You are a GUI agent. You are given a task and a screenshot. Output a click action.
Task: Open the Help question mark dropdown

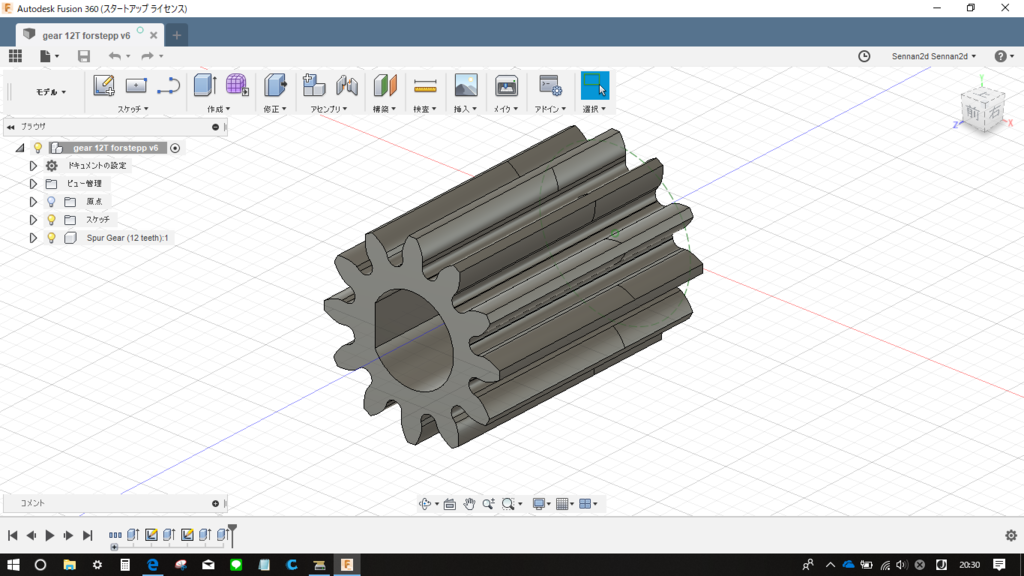coord(1004,56)
